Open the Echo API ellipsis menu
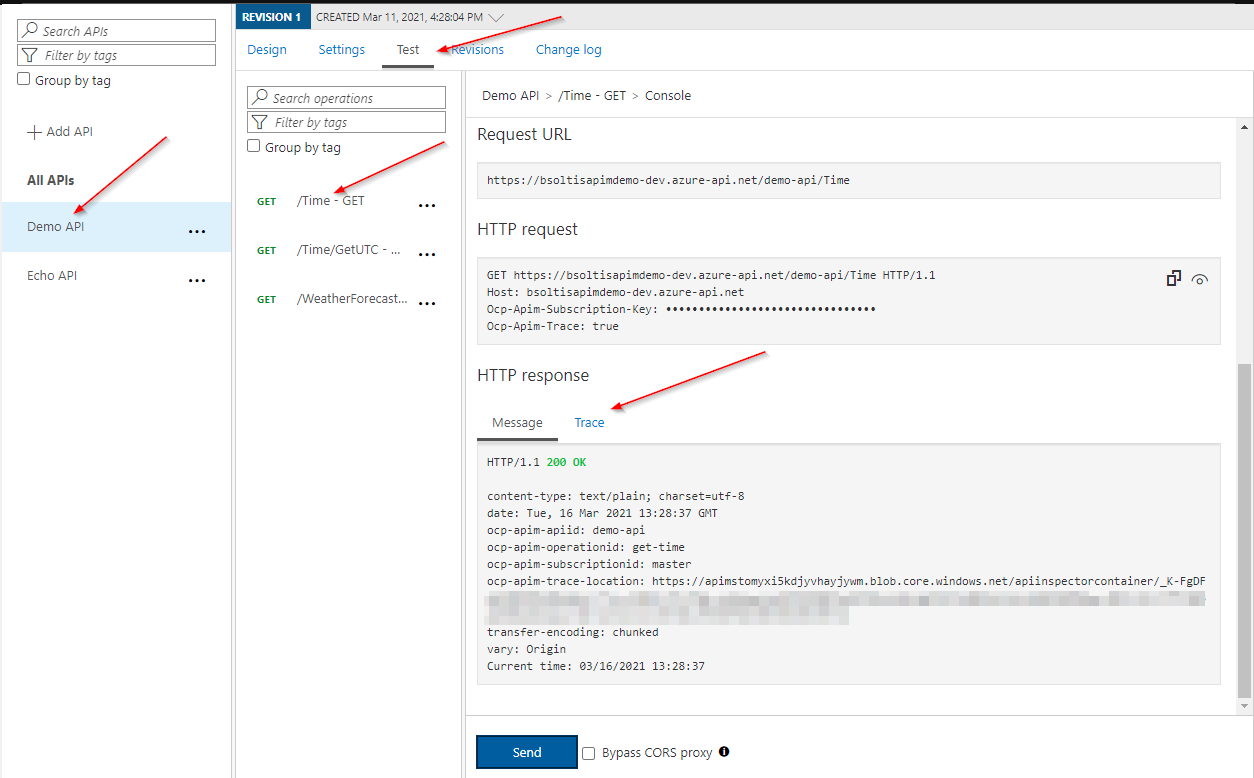This screenshot has width=1254, height=778. [x=197, y=280]
